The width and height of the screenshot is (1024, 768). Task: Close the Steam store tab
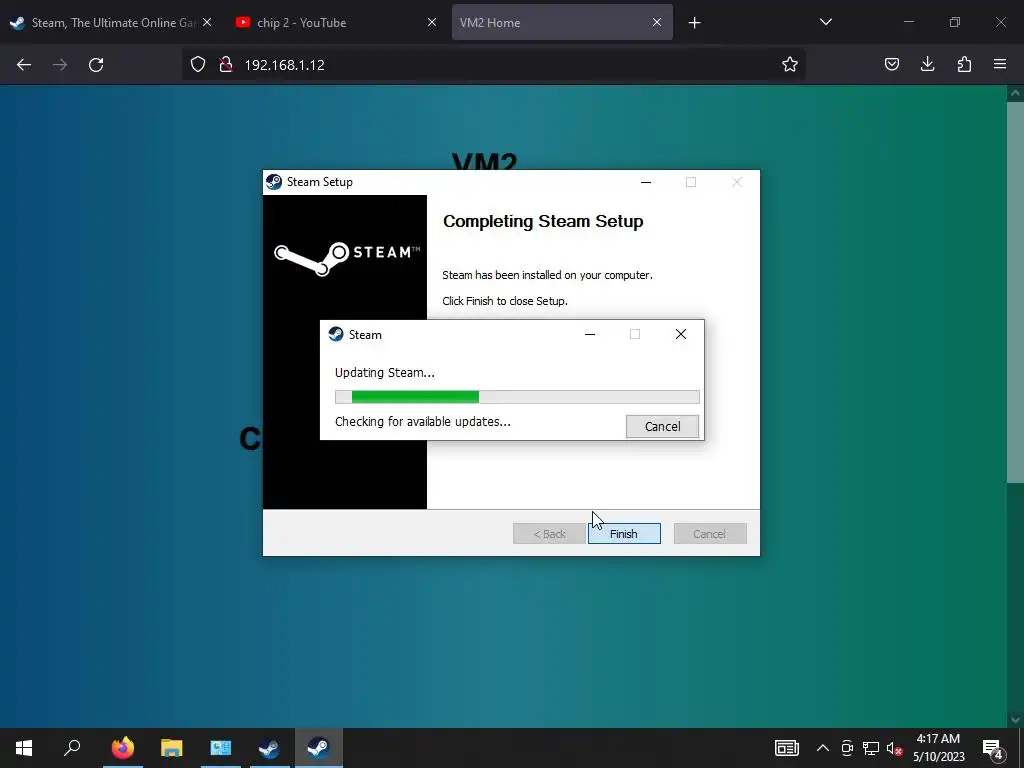[x=207, y=22]
